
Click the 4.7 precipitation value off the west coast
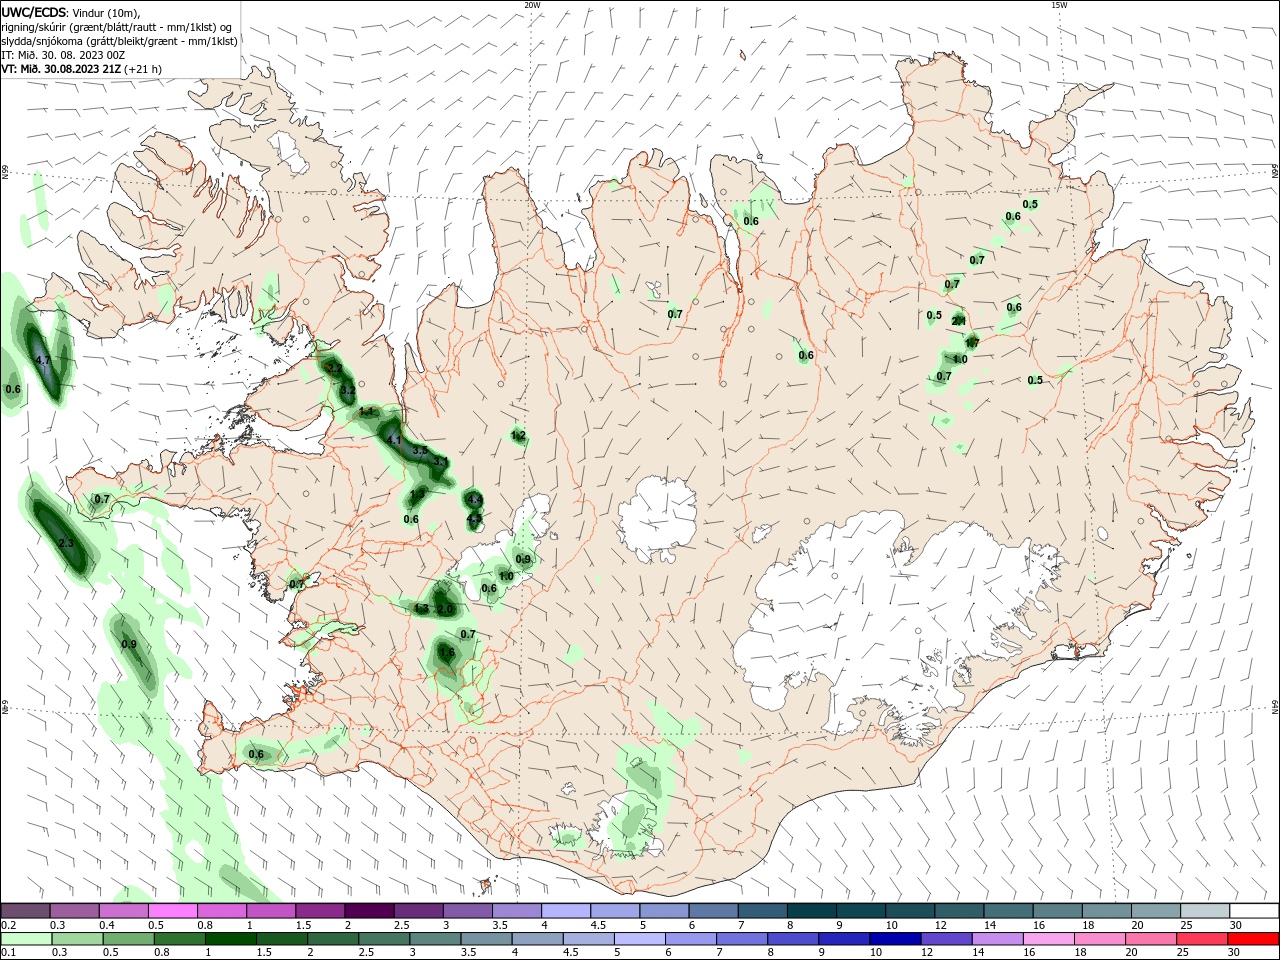click(43, 360)
